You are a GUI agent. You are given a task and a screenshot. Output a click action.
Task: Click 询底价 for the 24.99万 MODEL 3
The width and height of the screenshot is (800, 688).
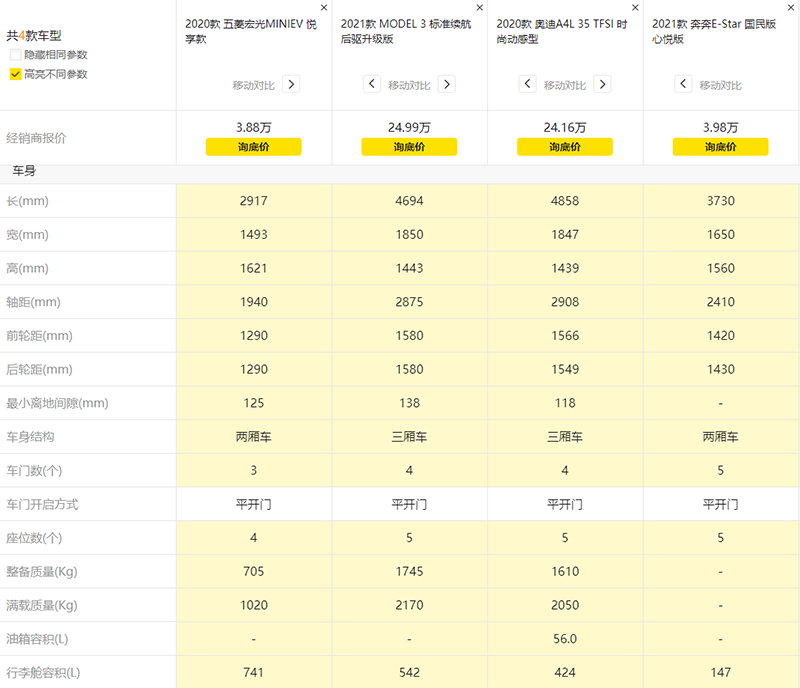(409, 147)
